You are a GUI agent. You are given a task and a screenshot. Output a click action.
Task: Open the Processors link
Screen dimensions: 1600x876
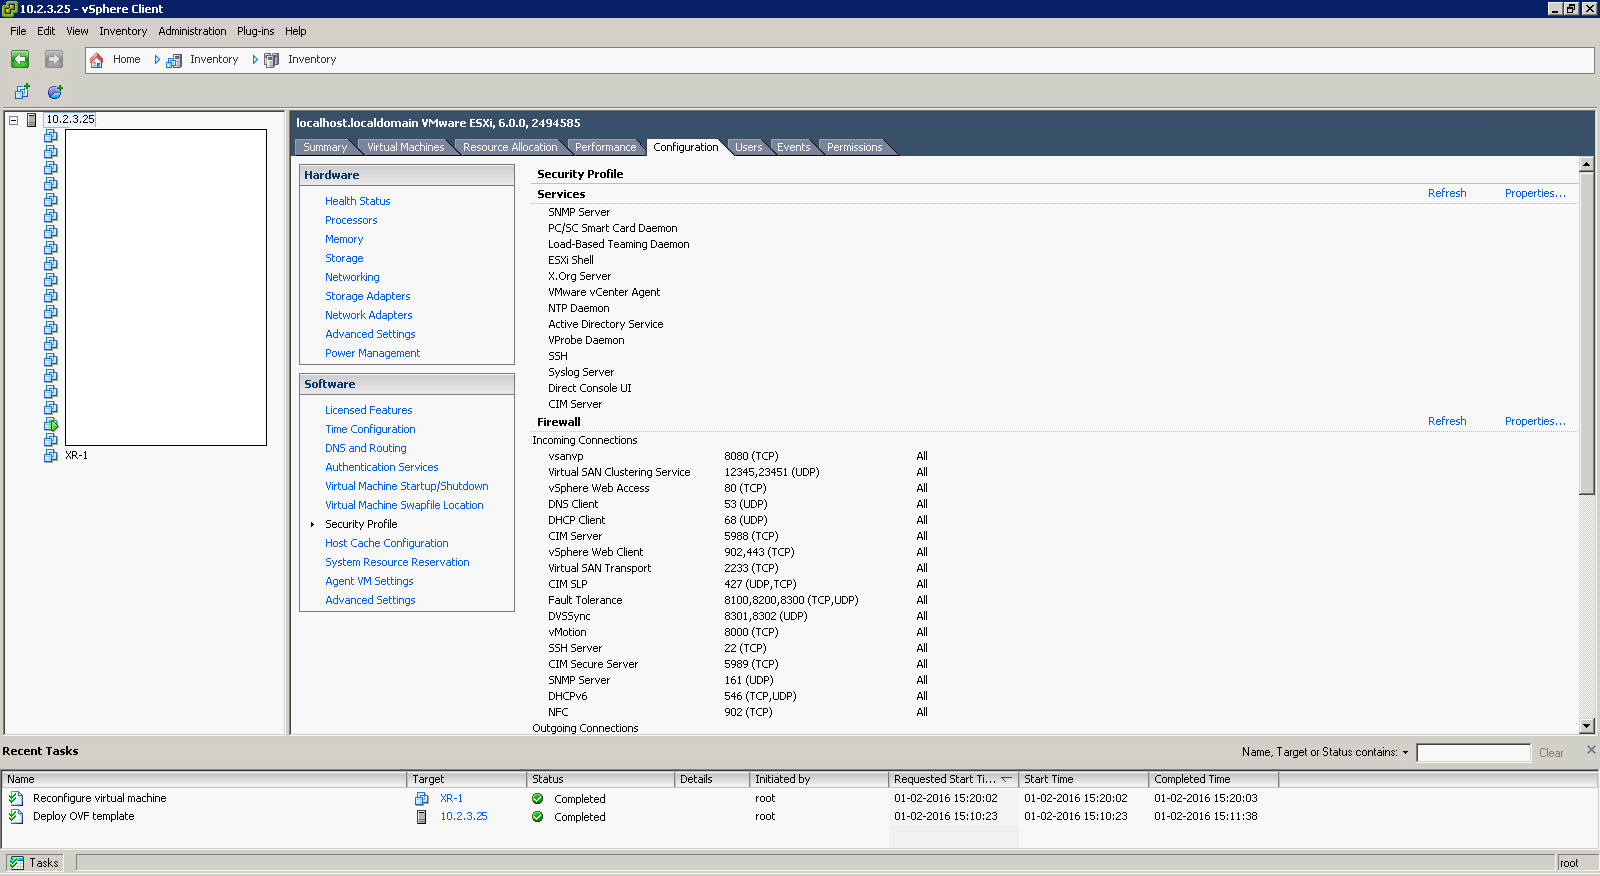point(351,221)
